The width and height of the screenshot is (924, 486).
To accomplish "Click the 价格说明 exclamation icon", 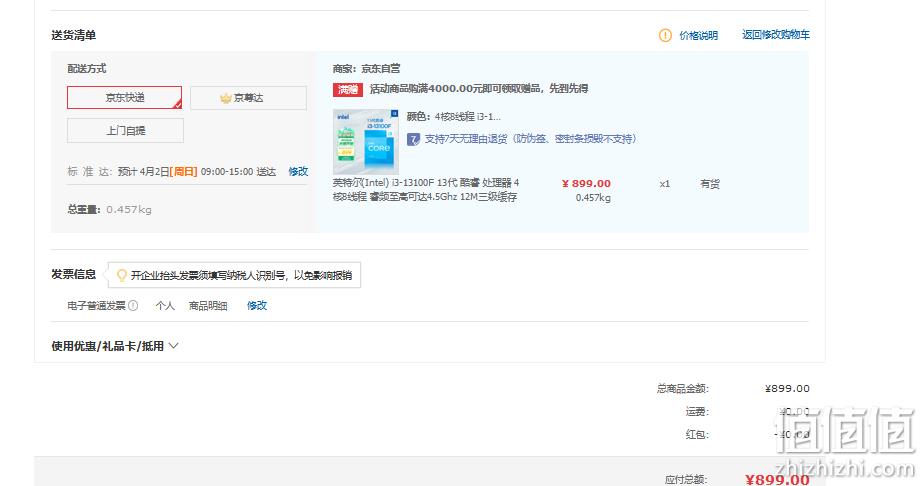I will point(665,35).
